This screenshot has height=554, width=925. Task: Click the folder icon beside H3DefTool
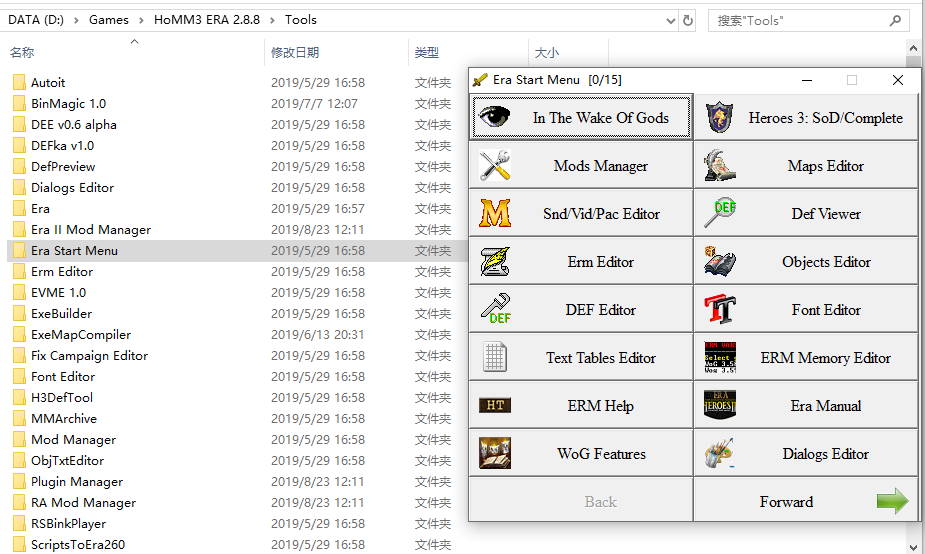click(19, 398)
